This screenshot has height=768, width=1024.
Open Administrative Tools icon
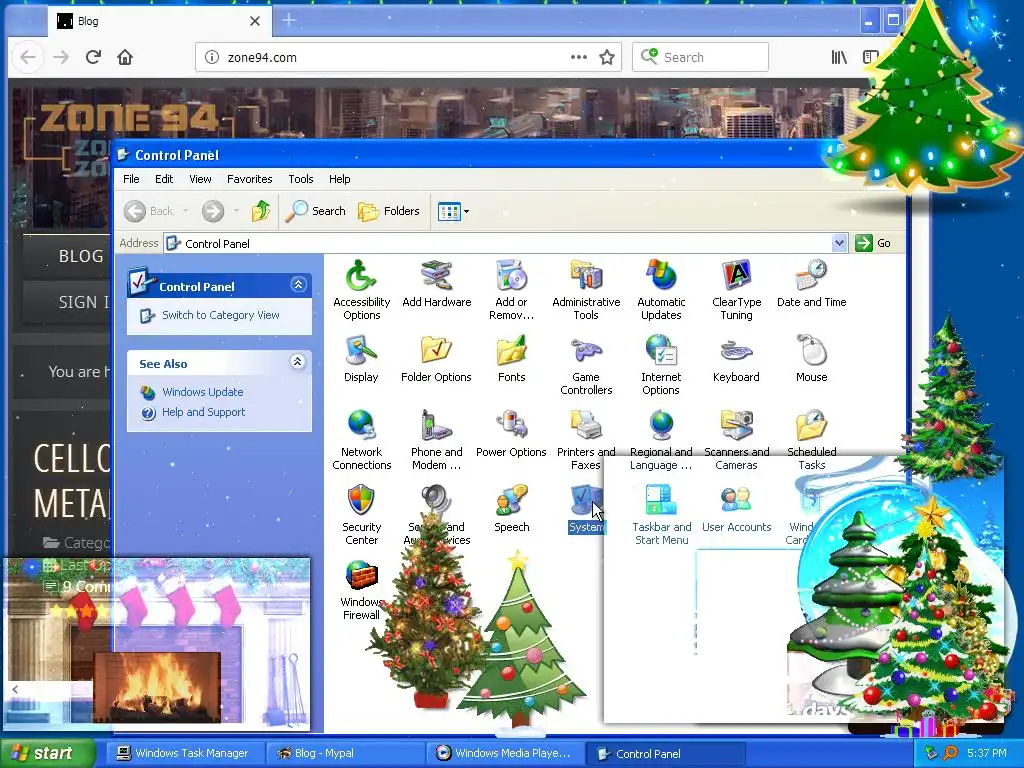tap(586, 290)
